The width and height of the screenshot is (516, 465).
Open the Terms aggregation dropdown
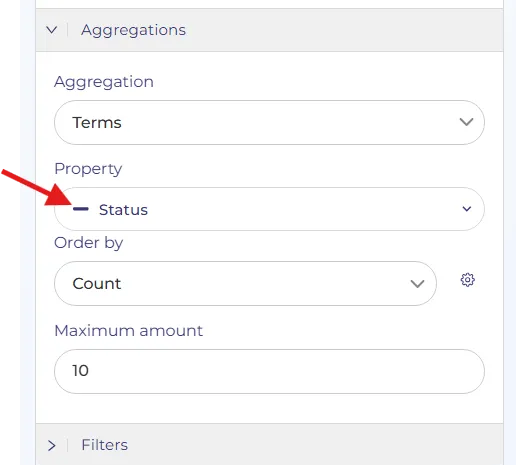click(269, 122)
